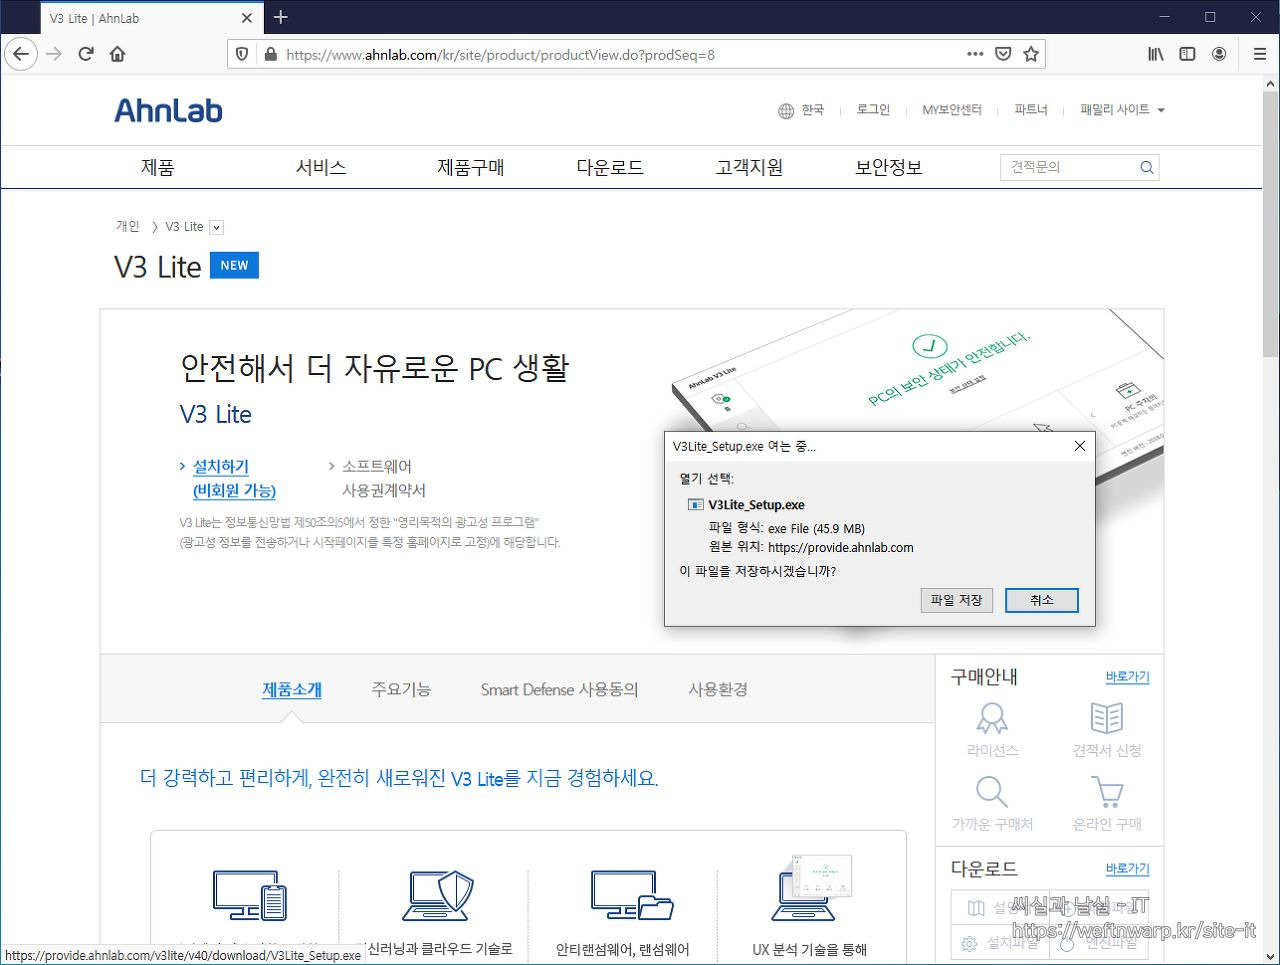Image resolution: width=1280 pixels, height=965 pixels.
Task: Open the Firefox hamburger menu
Action: [1260, 54]
